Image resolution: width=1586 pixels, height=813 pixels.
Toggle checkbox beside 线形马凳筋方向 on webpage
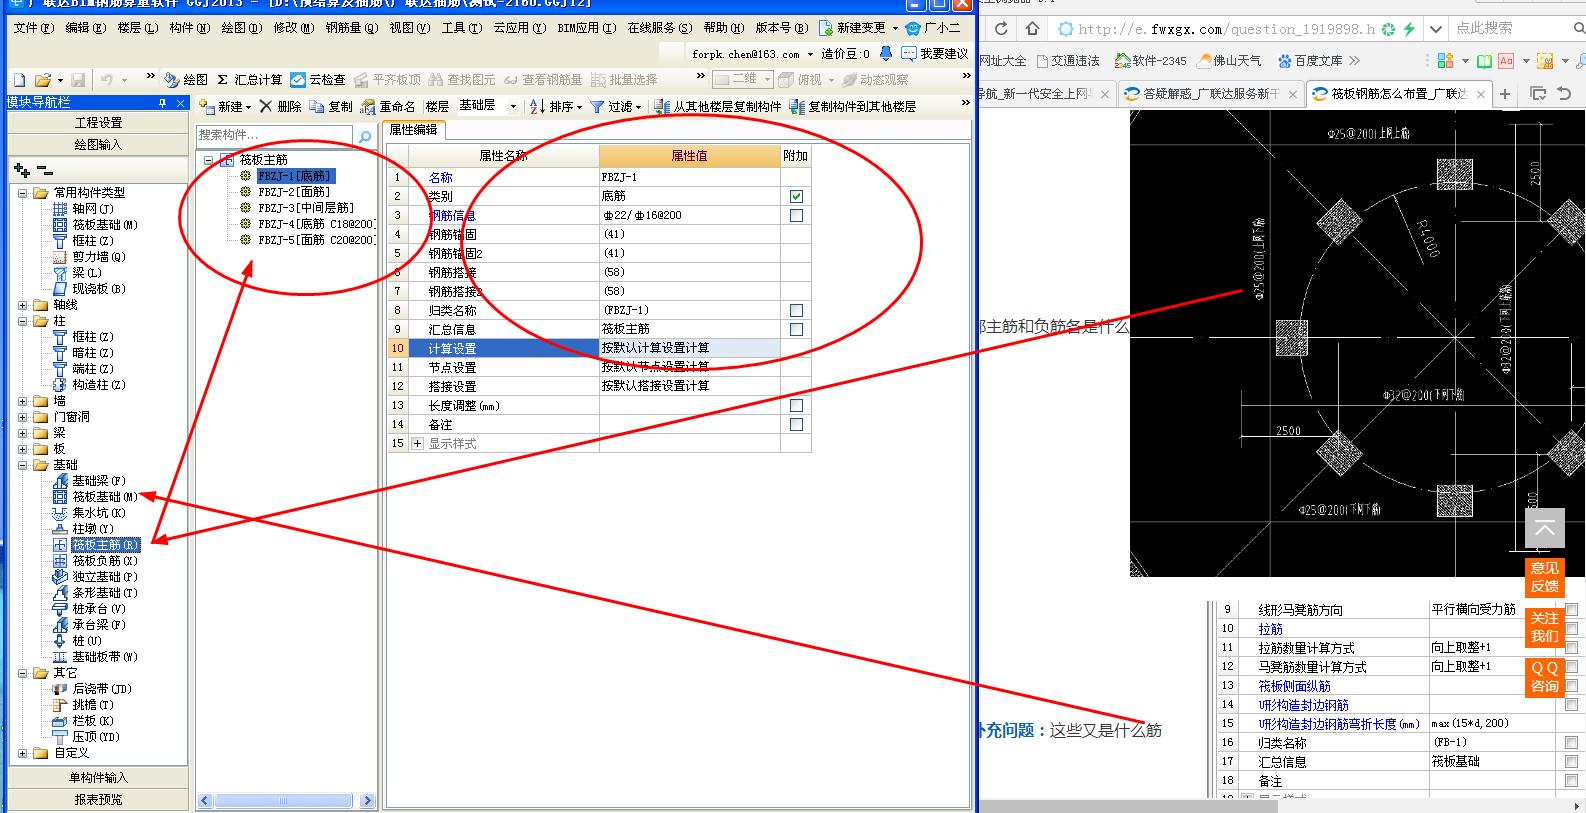(1571, 610)
